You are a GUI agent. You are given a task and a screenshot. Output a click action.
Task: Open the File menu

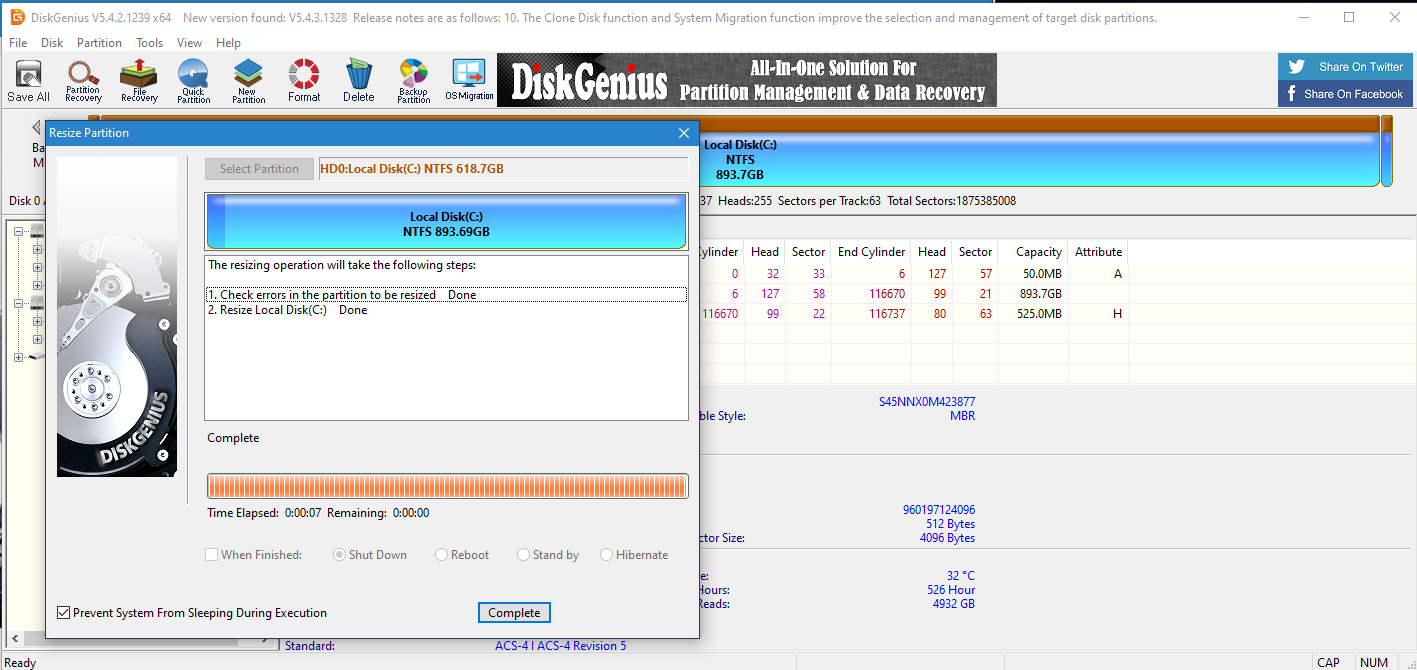18,43
